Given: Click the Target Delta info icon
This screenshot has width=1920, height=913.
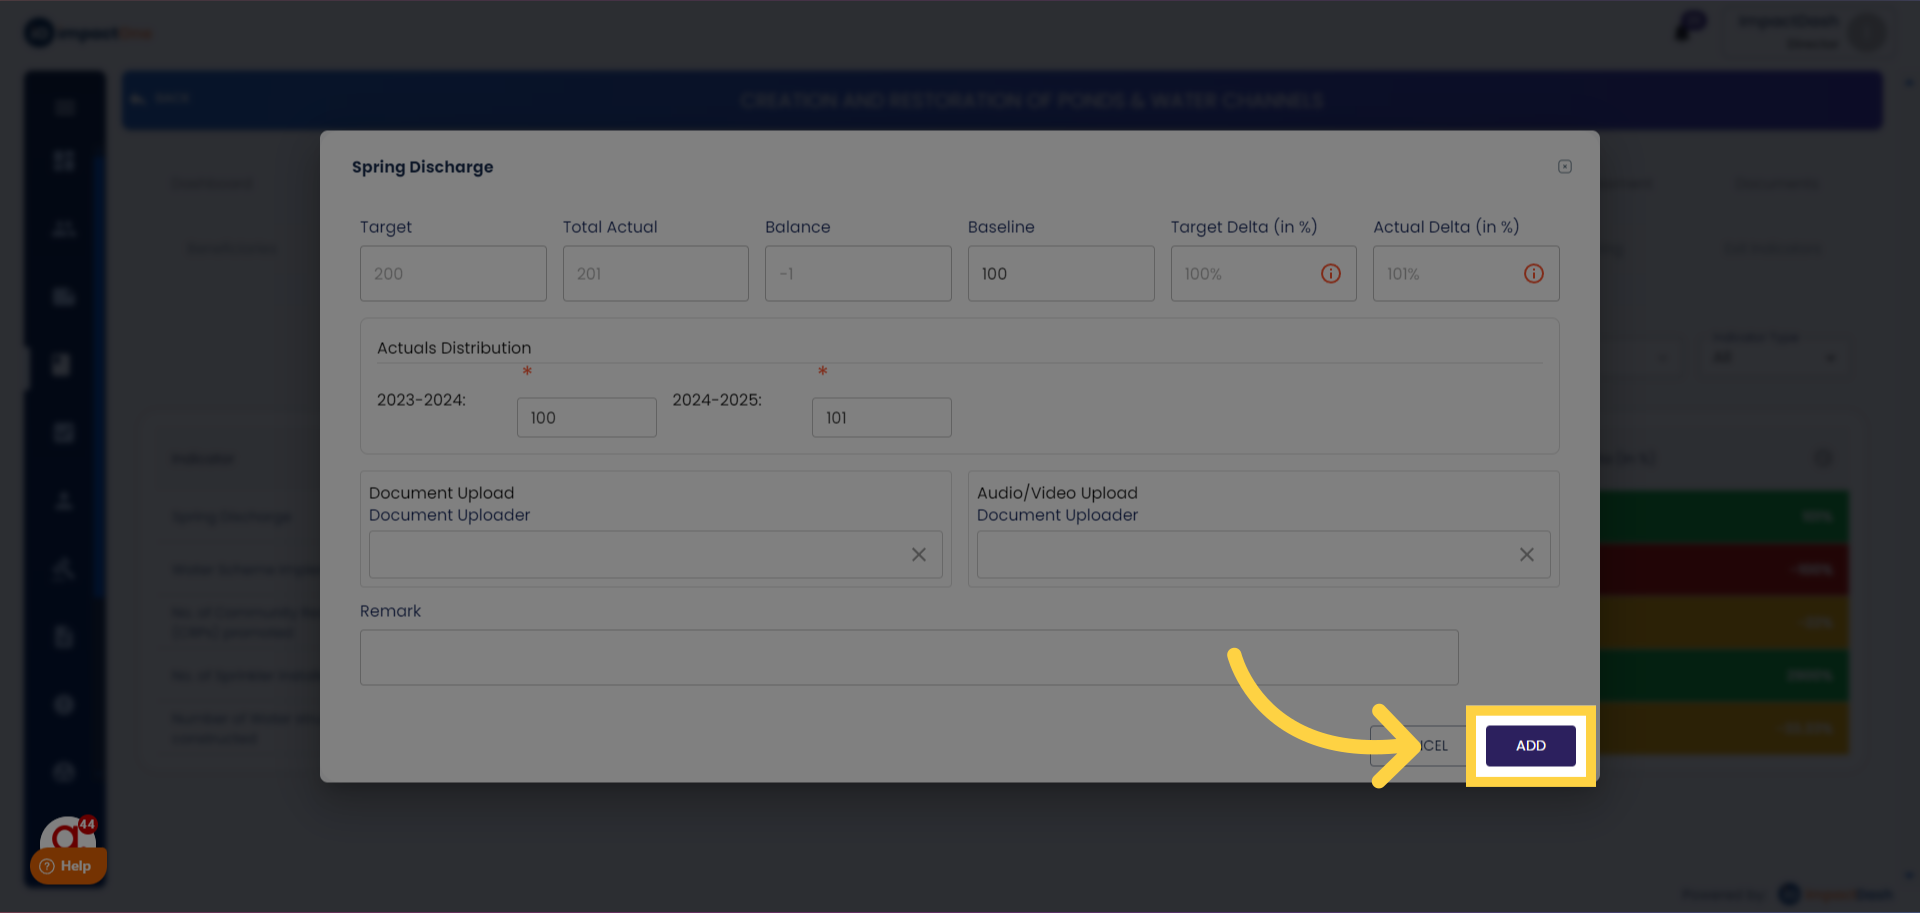Looking at the screenshot, I should tap(1331, 274).
